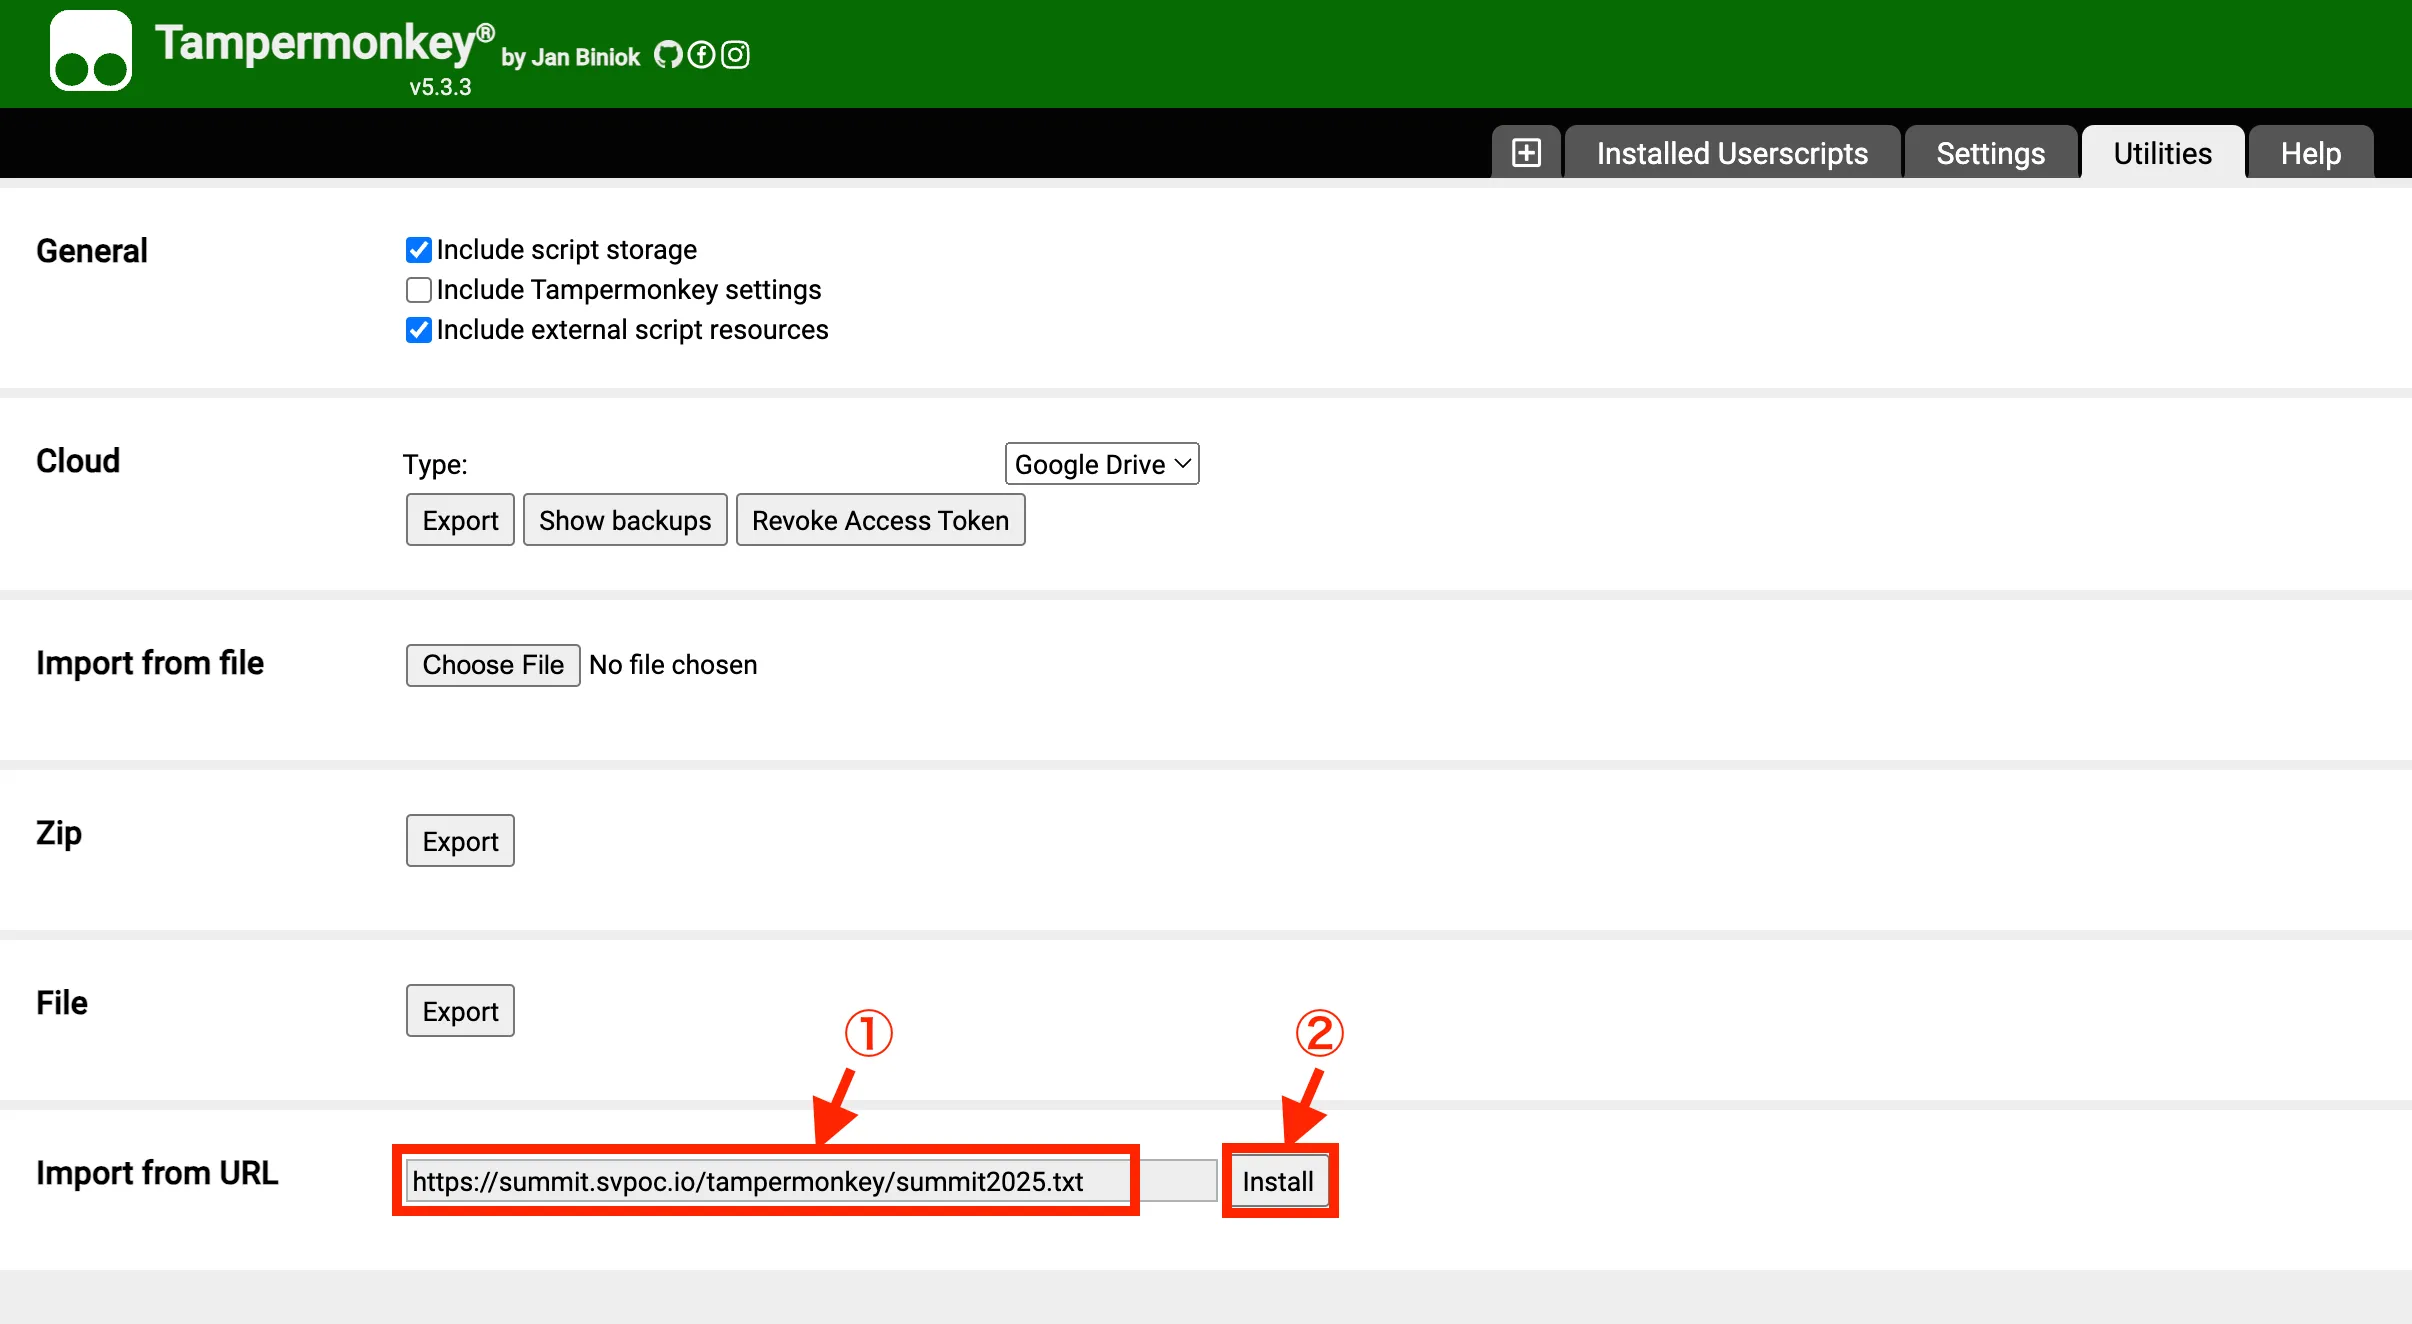
Task: Focus the Import from URL field
Action: (811, 1181)
